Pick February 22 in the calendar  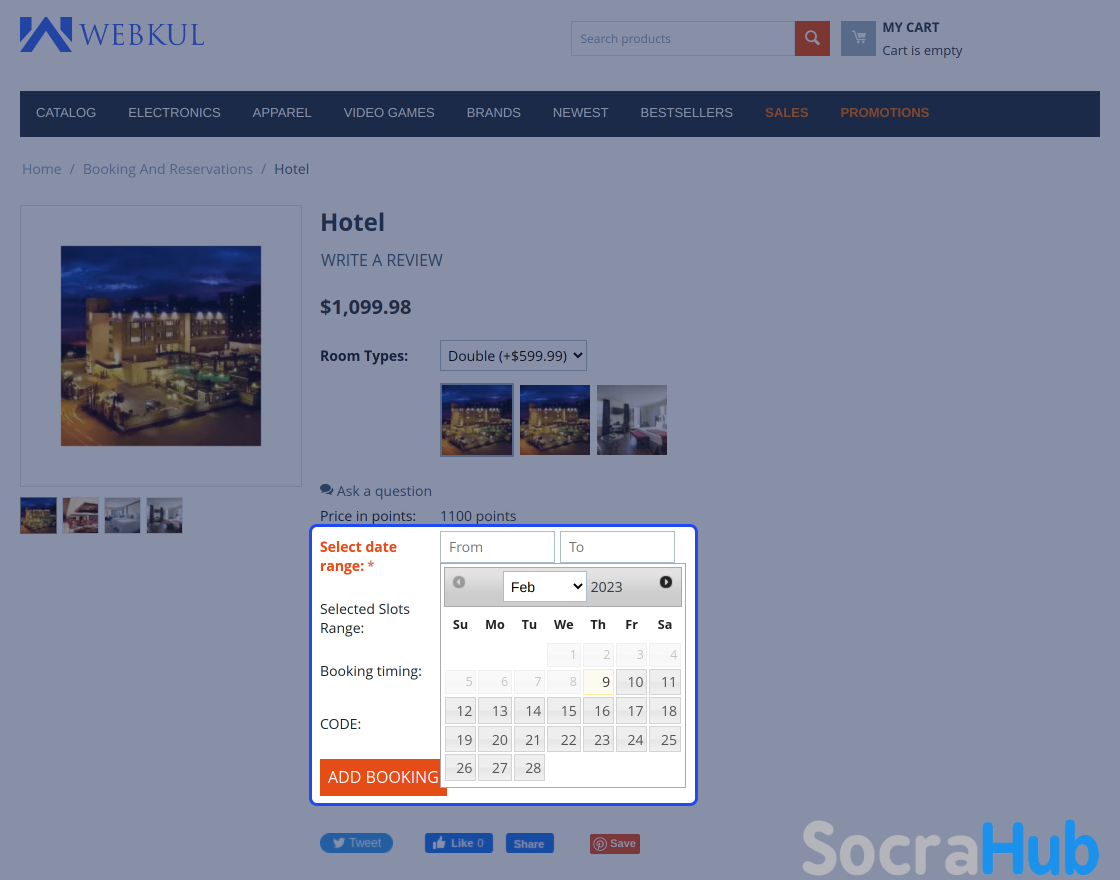[564, 739]
